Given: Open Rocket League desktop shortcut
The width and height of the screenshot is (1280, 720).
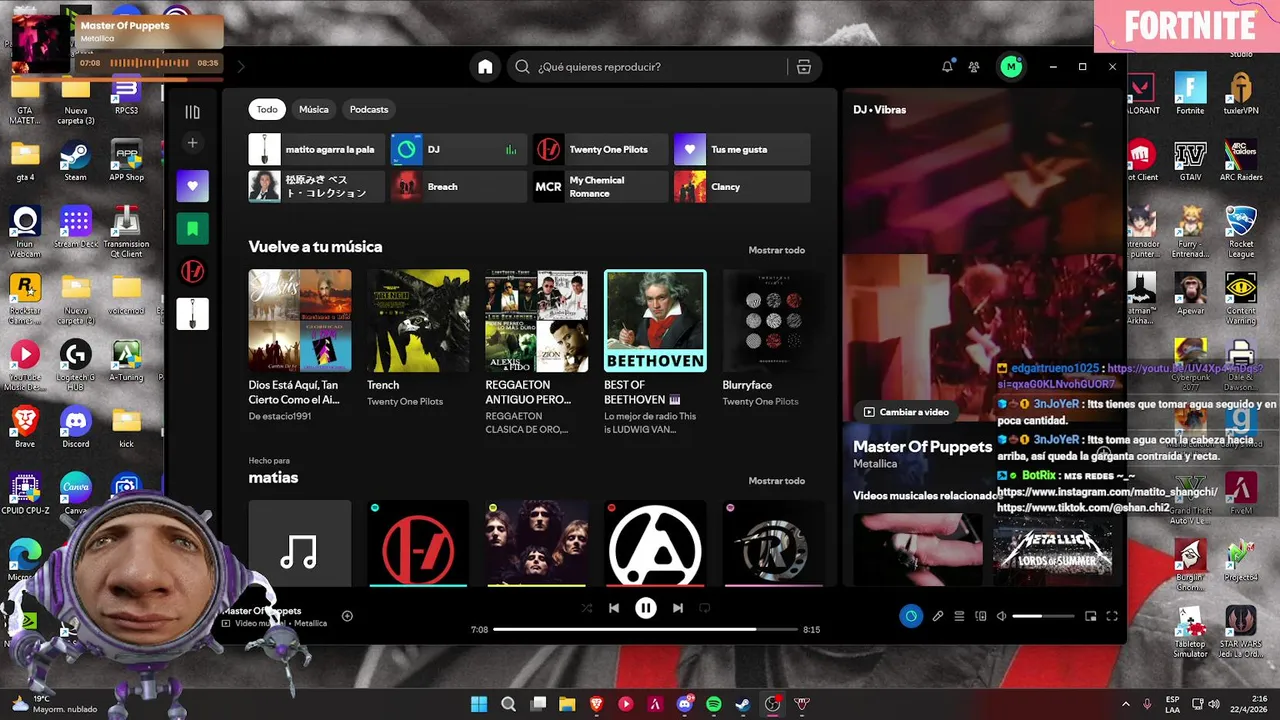Looking at the screenshot, I should coord(1241,232).
